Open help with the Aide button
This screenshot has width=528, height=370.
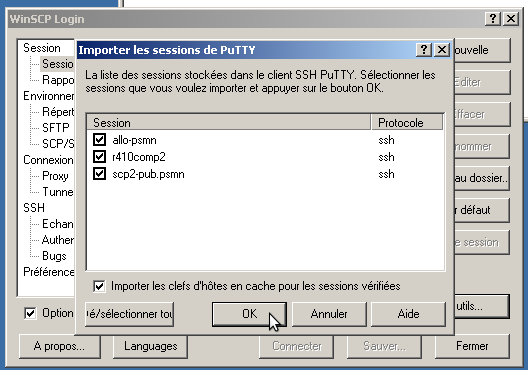click(408, 314)
